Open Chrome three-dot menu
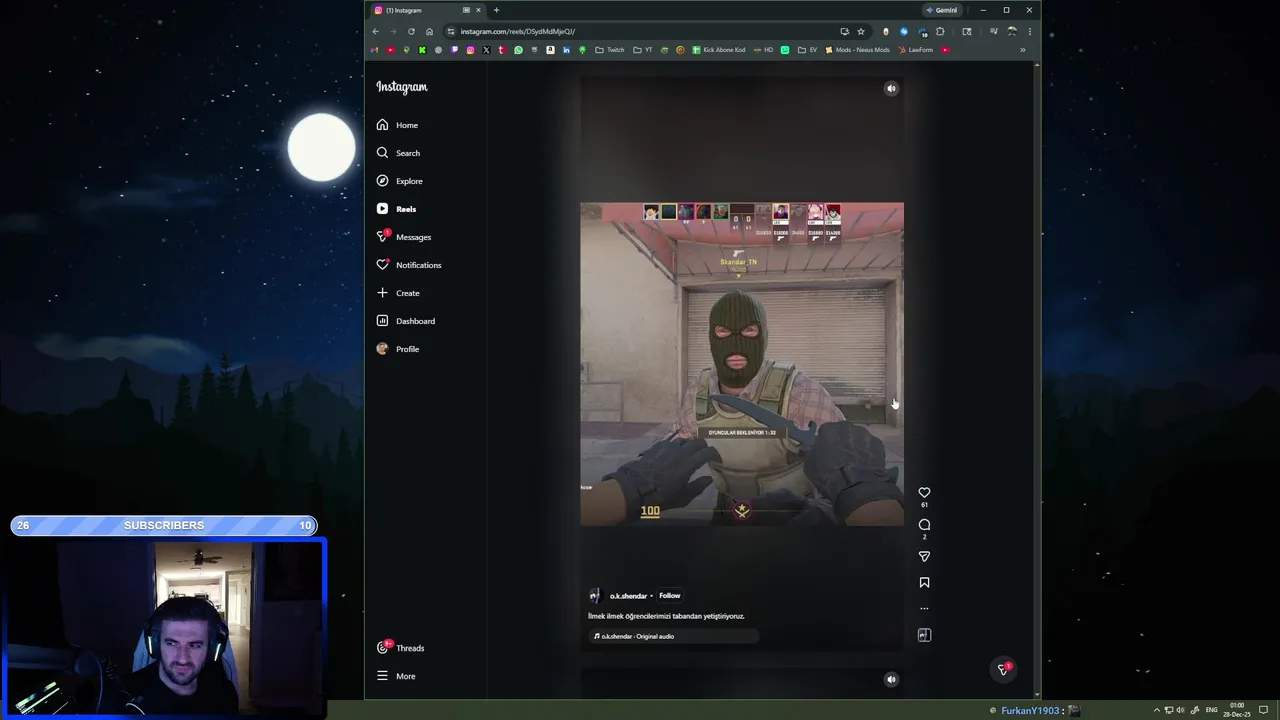The image size is (1280, 720). 1030,31
